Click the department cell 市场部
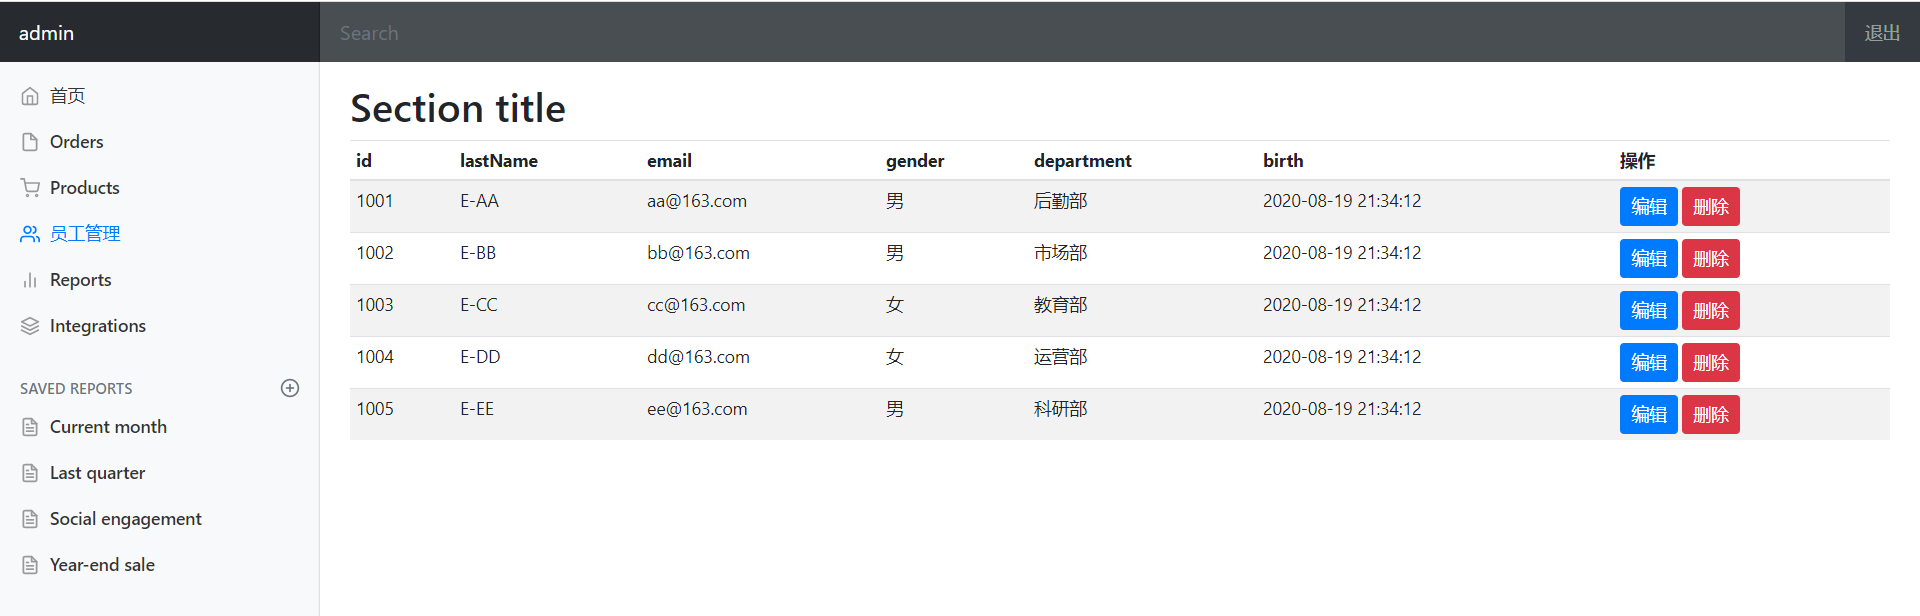 click(1060, 253)
